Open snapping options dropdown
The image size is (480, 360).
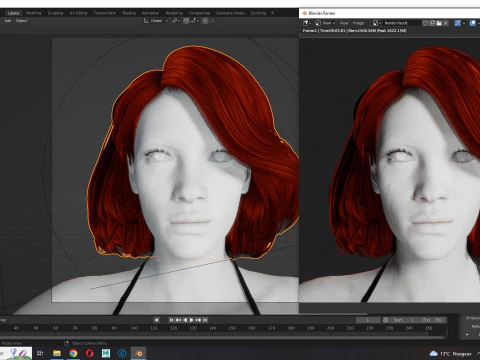coord(194,21)
